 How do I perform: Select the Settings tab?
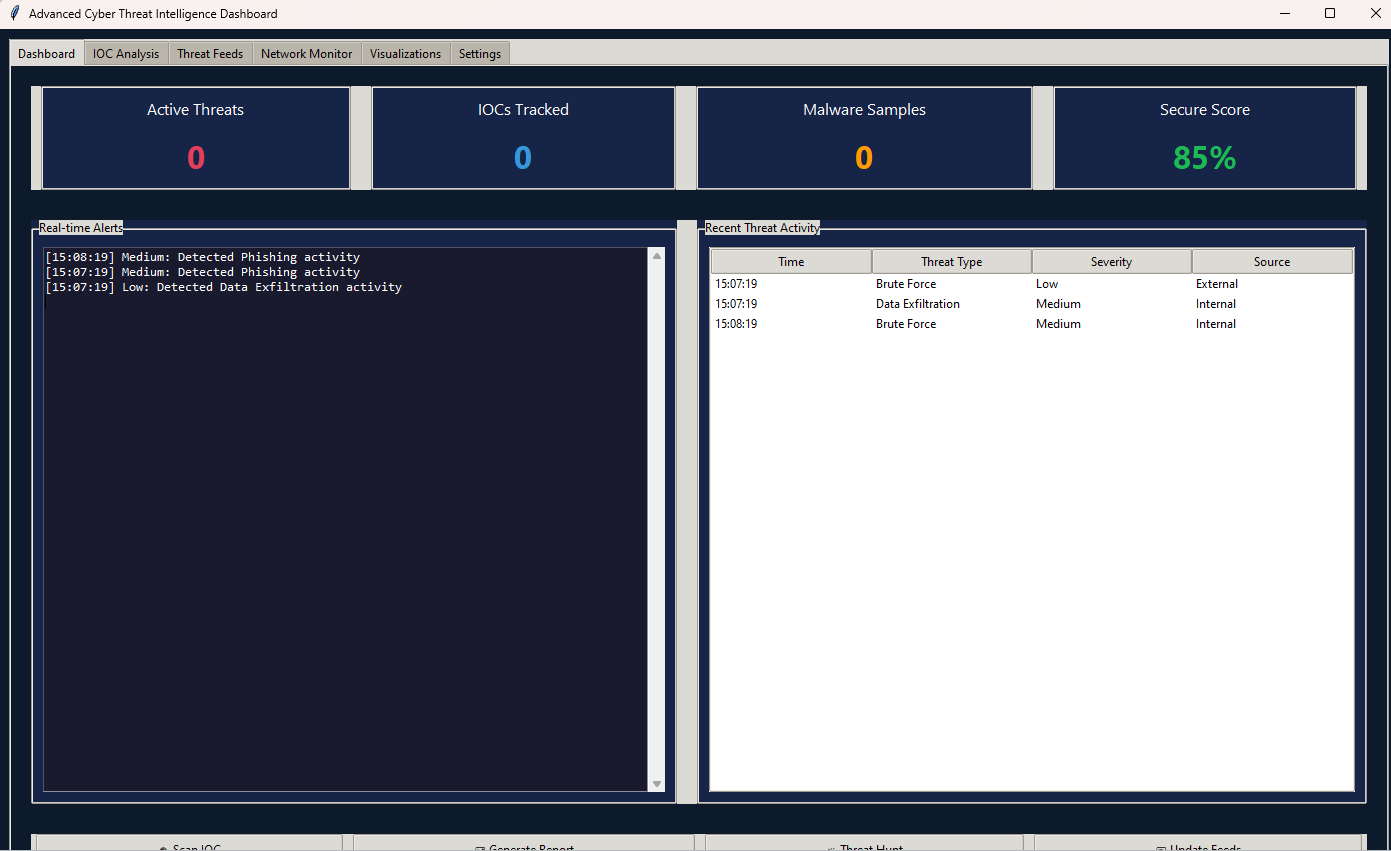click(480, 54)
